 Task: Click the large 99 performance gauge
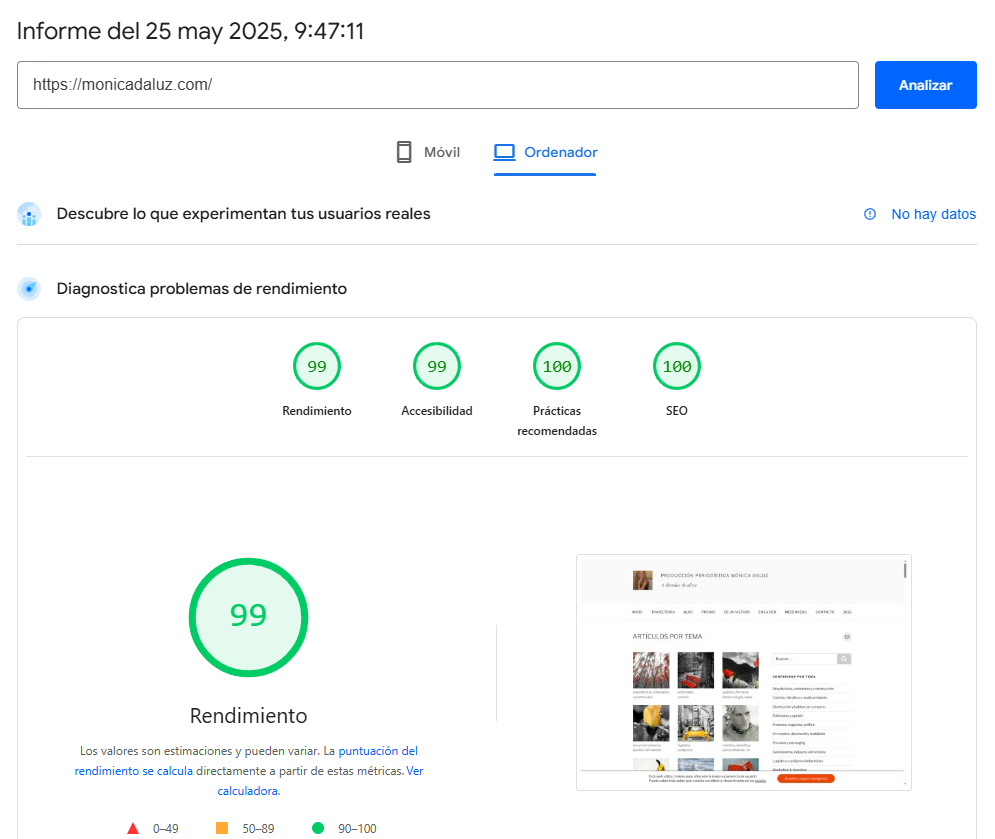click(x=249, y=618)
